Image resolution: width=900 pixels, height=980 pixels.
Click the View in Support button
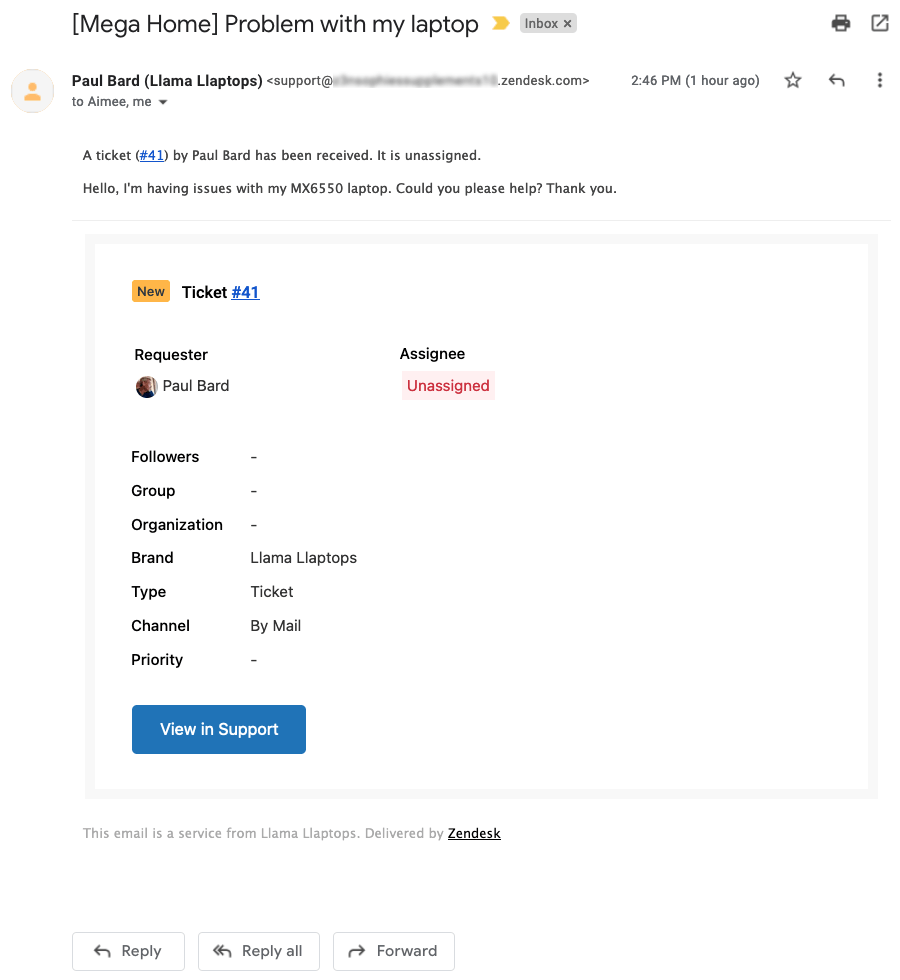tap(218, 729)
